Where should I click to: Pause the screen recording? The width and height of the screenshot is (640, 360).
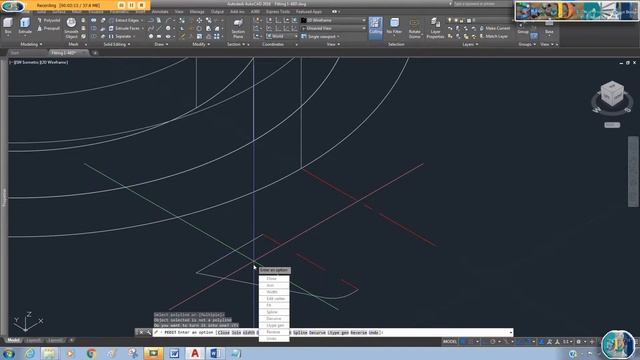click(x=131, y=5)
